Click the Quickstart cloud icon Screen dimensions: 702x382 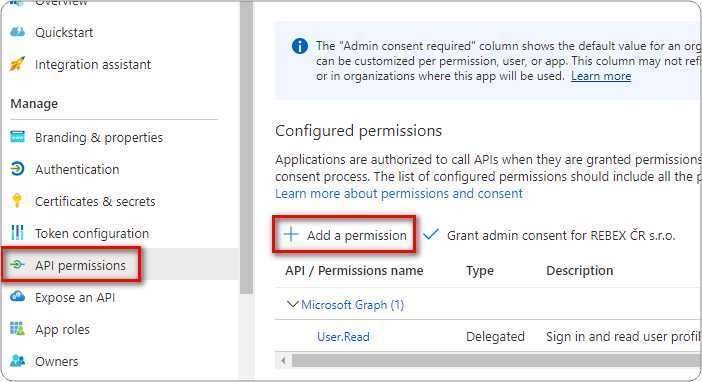tap(17, 32)
